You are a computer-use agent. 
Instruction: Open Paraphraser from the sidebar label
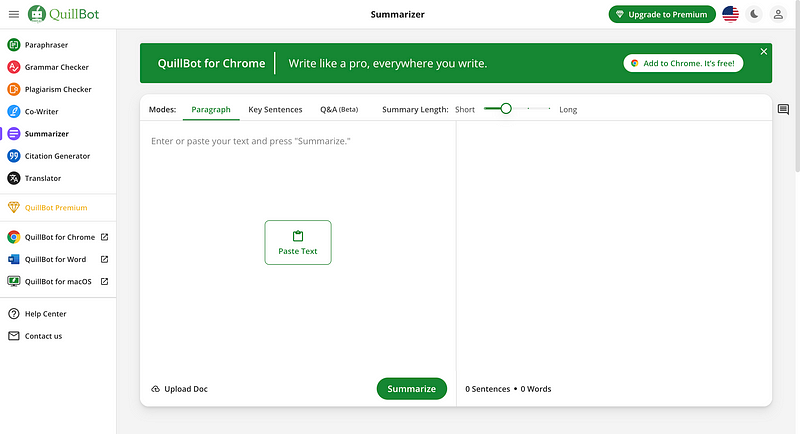point(46,45)
